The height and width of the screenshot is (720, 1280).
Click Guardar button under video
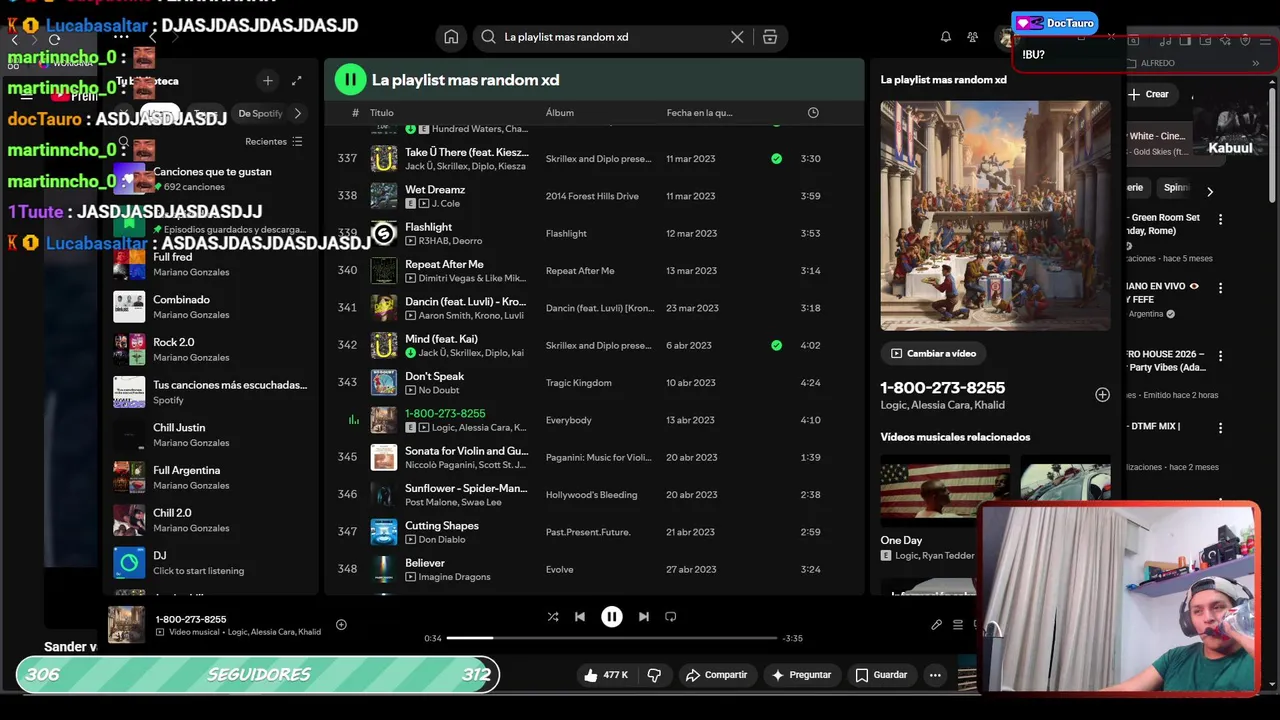(x=881, y=675)
